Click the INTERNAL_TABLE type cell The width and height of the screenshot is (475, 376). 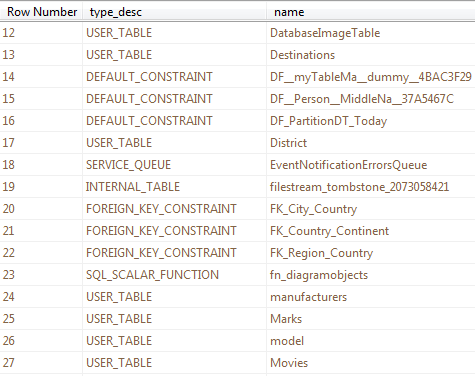pos(174,187)
